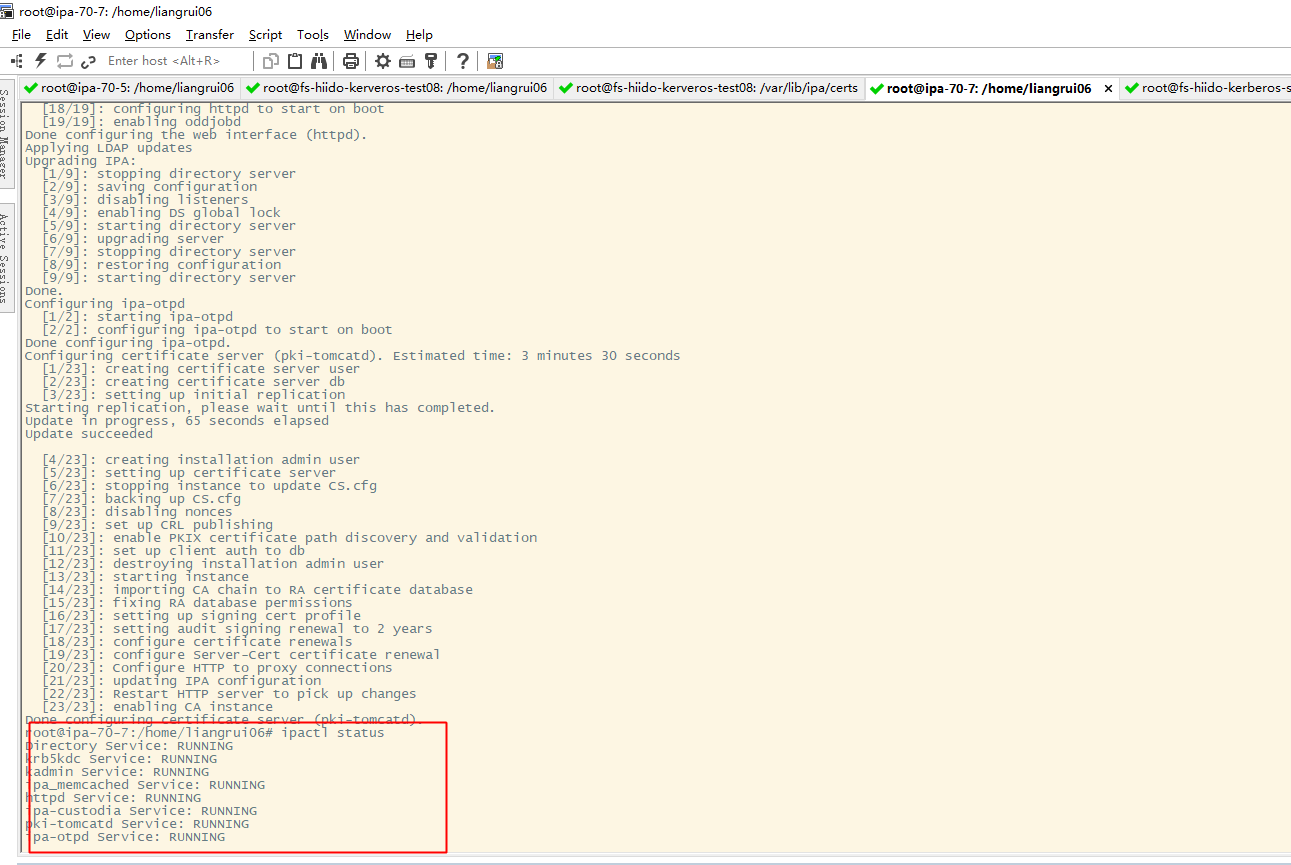Click the Print icon
This screenshot has height=865, width=1291.
(x=351, y=61)
